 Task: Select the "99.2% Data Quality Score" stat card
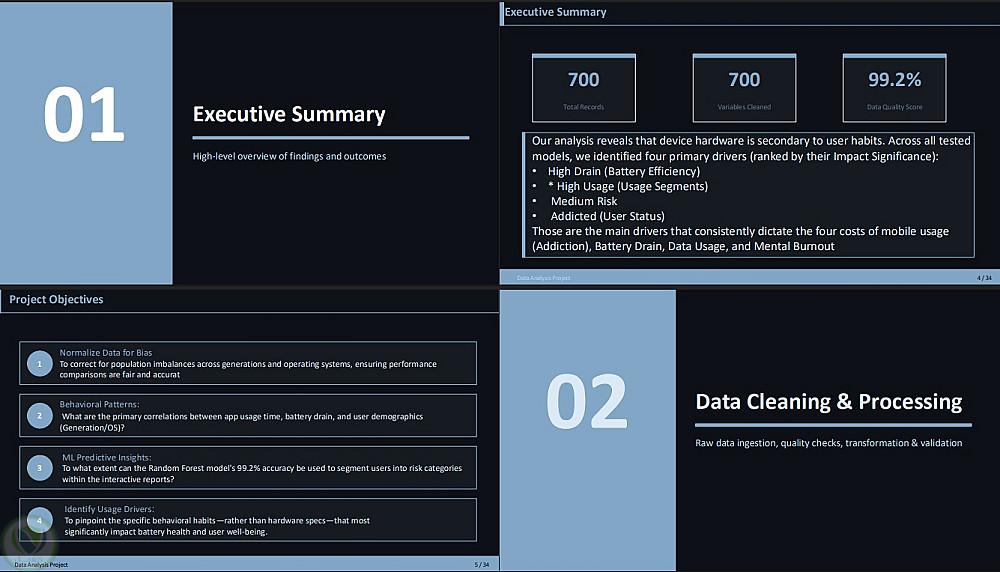tap(894, 88)
